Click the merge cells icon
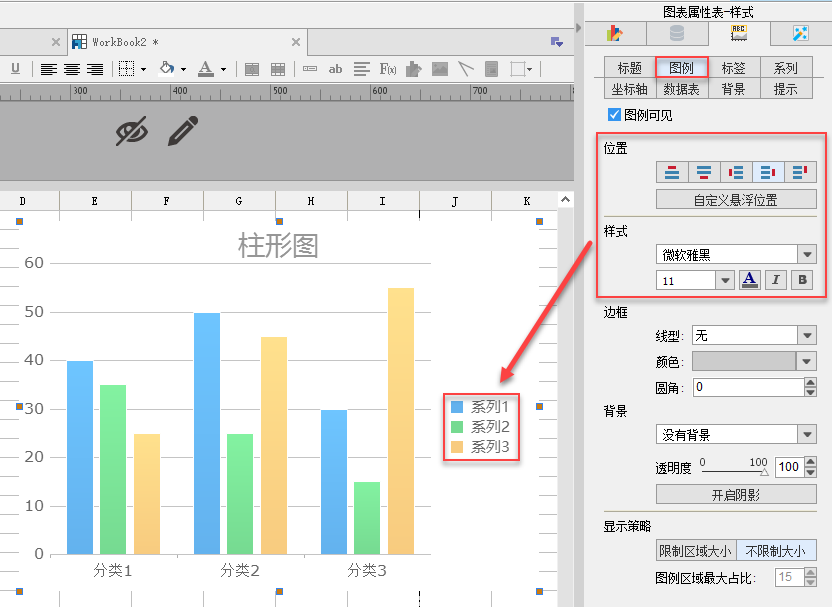The height and width of the screenshot is (607, 832). 252,69
